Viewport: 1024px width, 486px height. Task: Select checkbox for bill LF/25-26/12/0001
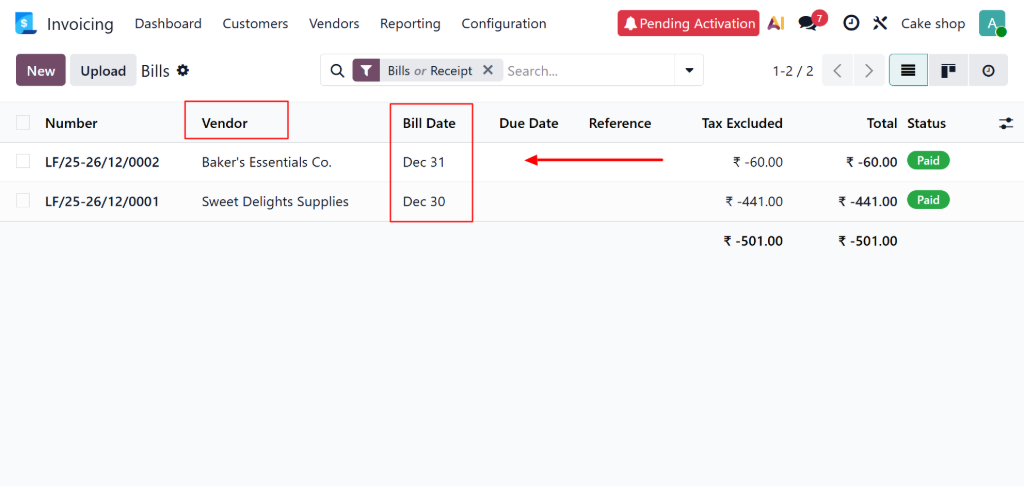point(23,201)
